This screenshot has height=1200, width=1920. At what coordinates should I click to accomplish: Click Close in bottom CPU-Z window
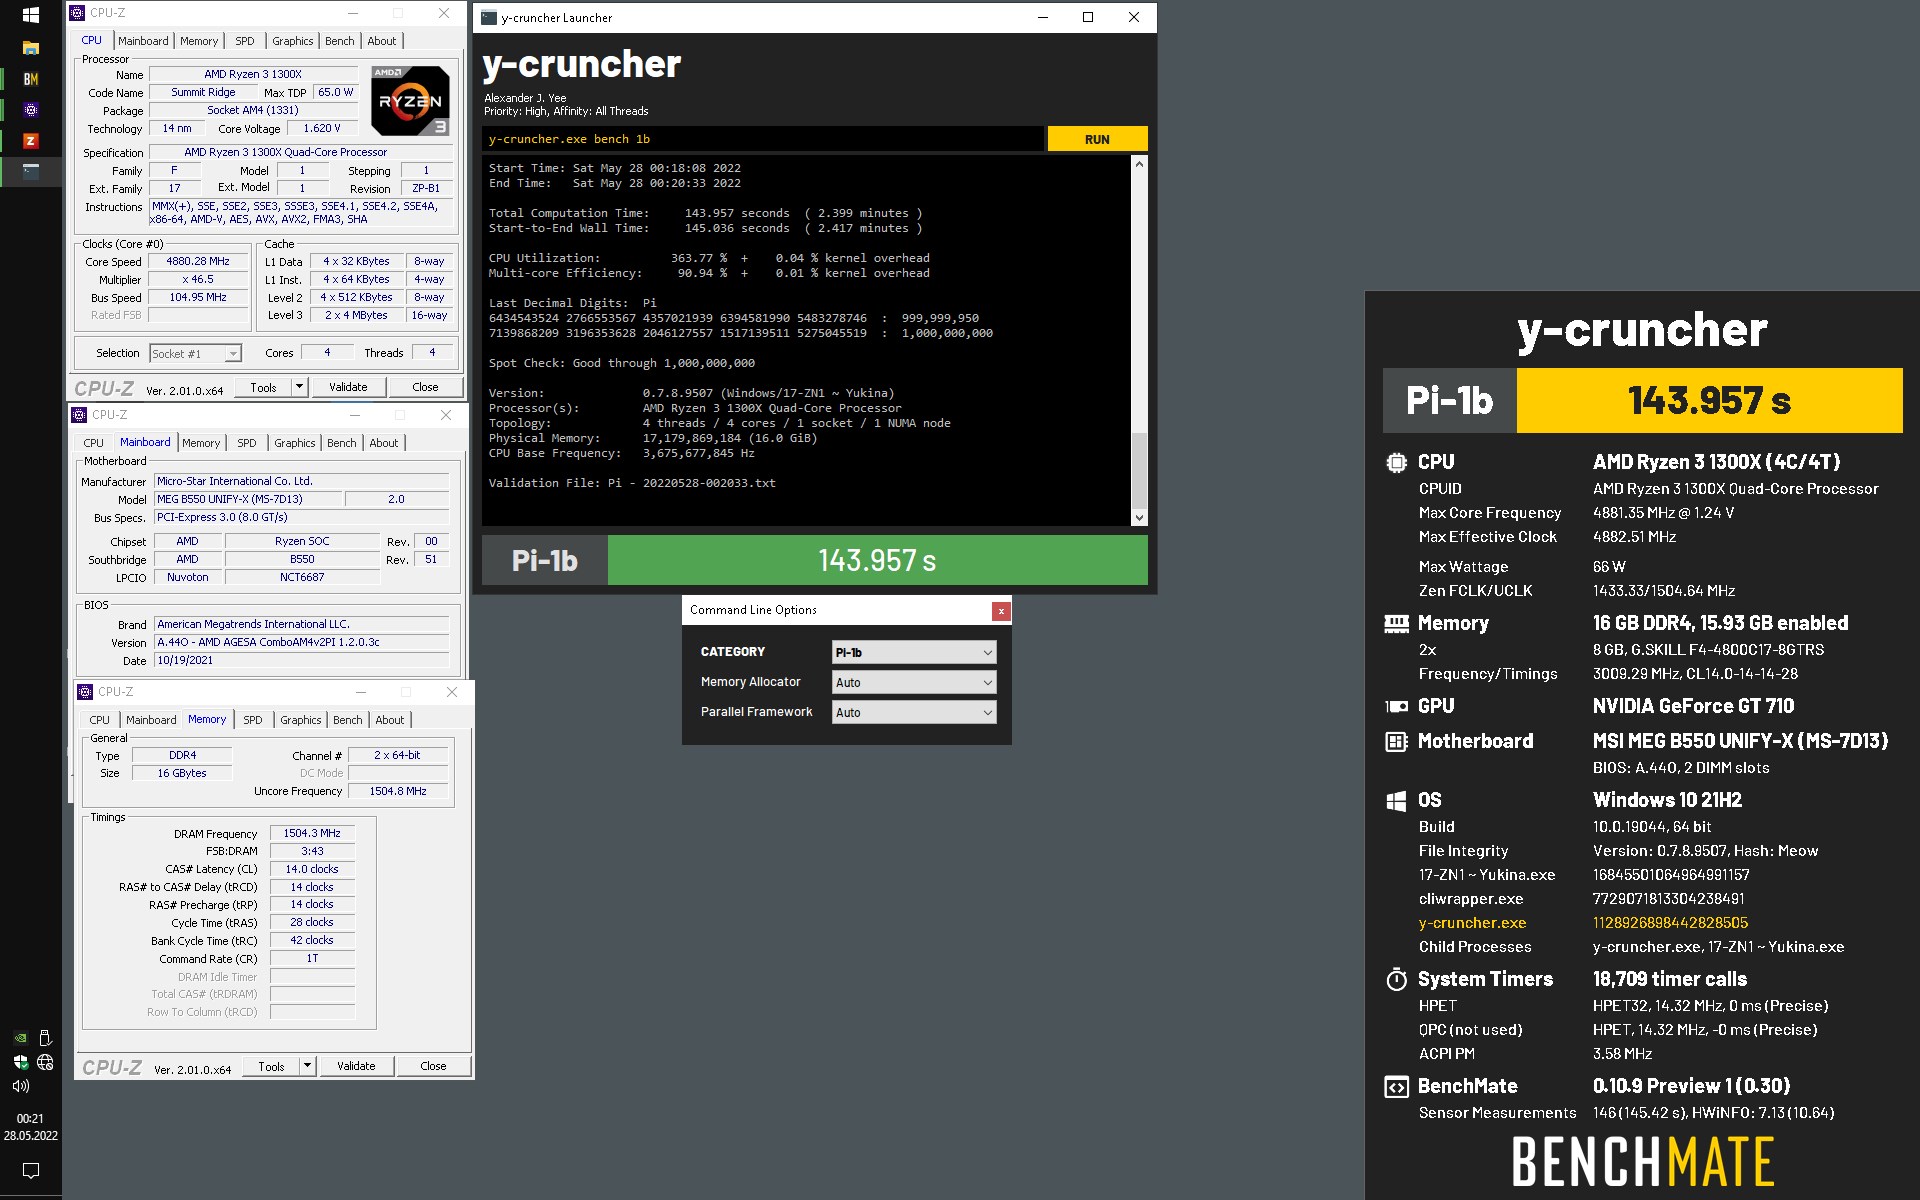(x=433, y=1066)
